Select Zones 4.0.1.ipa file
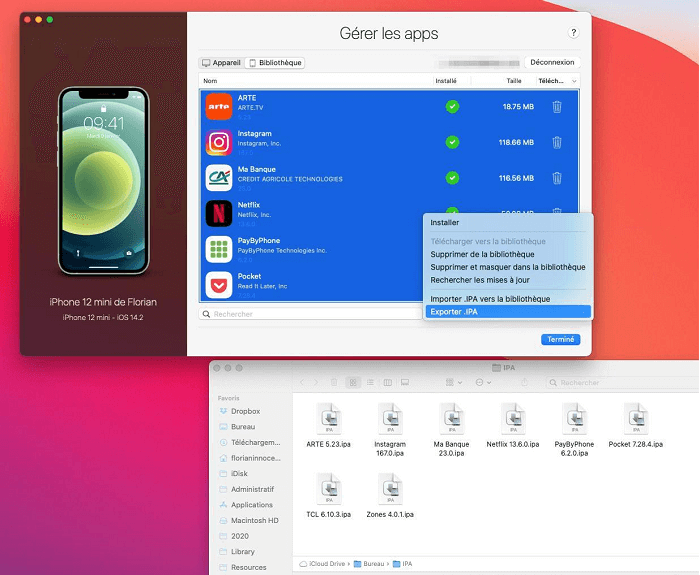 click(390, 496)
